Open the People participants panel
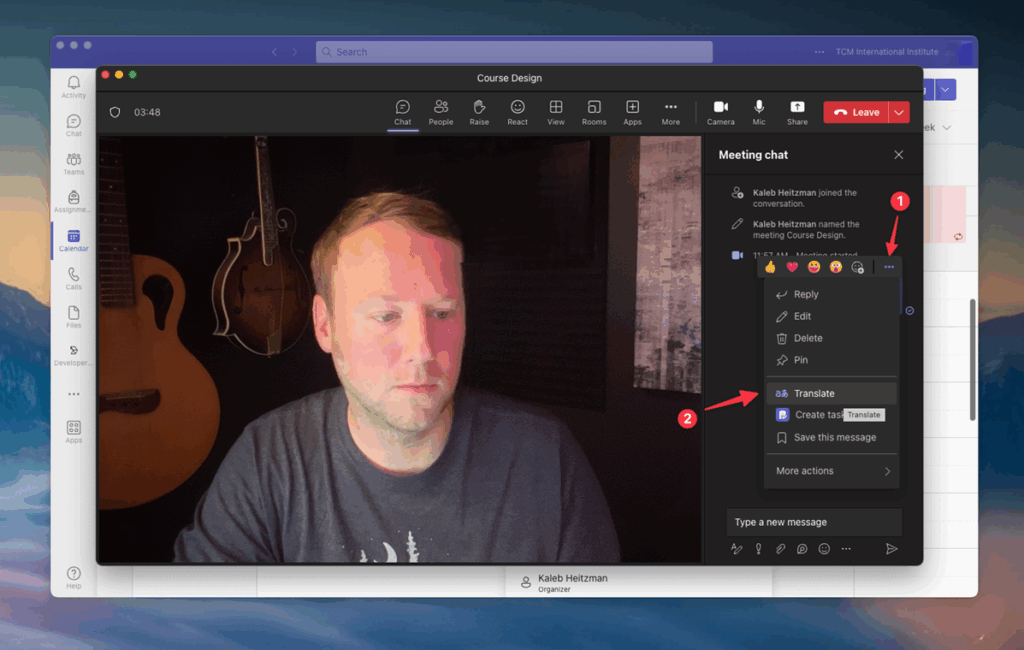Image resolution: width=1024 pixels, height=650 pixels. pyautogui.click(x=441, y=111)
